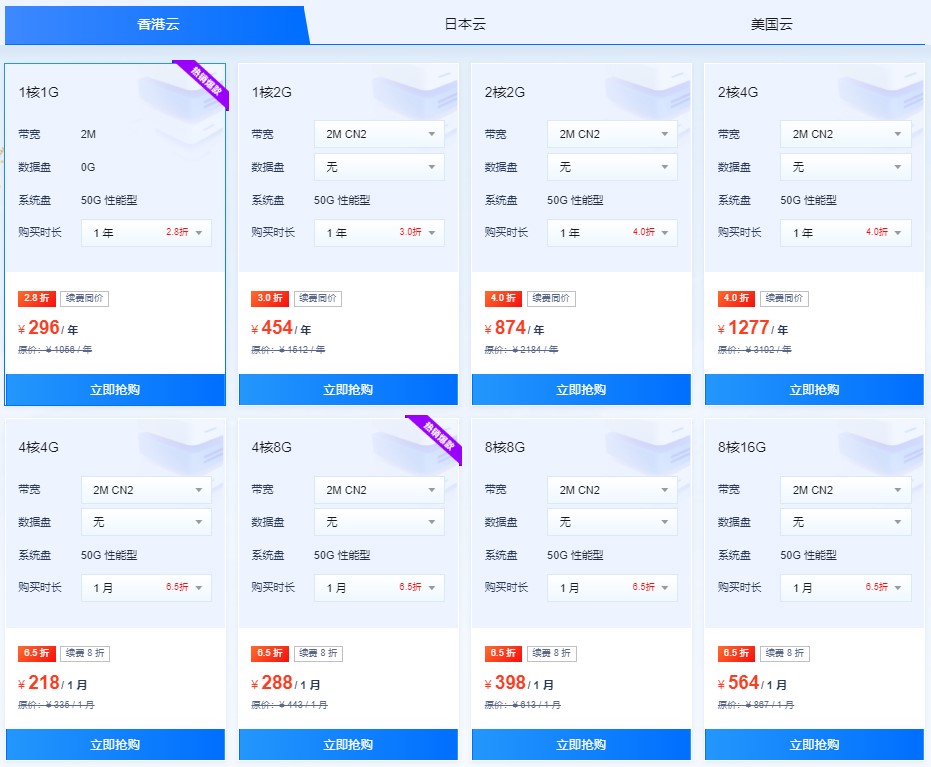
Task: Click the ¥218/1月 price
Action: [53, 683]
